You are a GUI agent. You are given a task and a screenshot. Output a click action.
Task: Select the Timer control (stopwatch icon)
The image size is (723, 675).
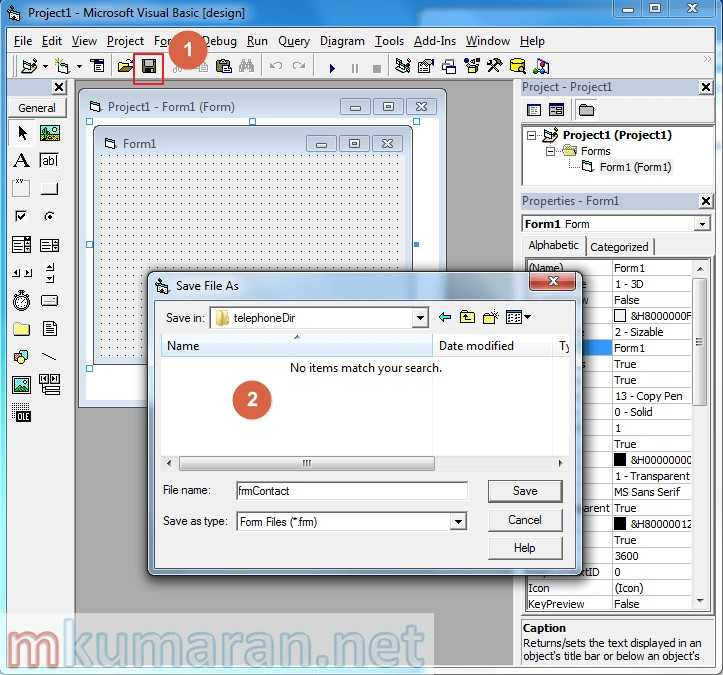21,301
